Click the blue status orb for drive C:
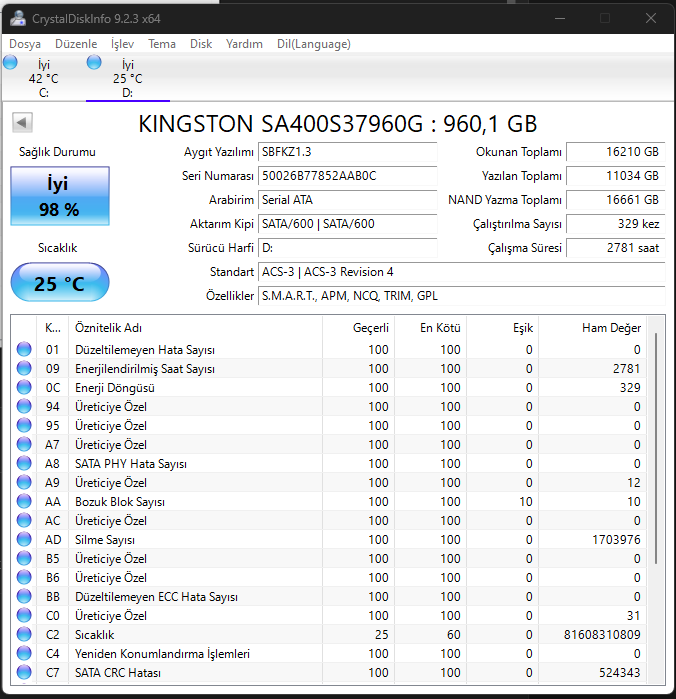The image size is (676, 699). click(10, 62)
